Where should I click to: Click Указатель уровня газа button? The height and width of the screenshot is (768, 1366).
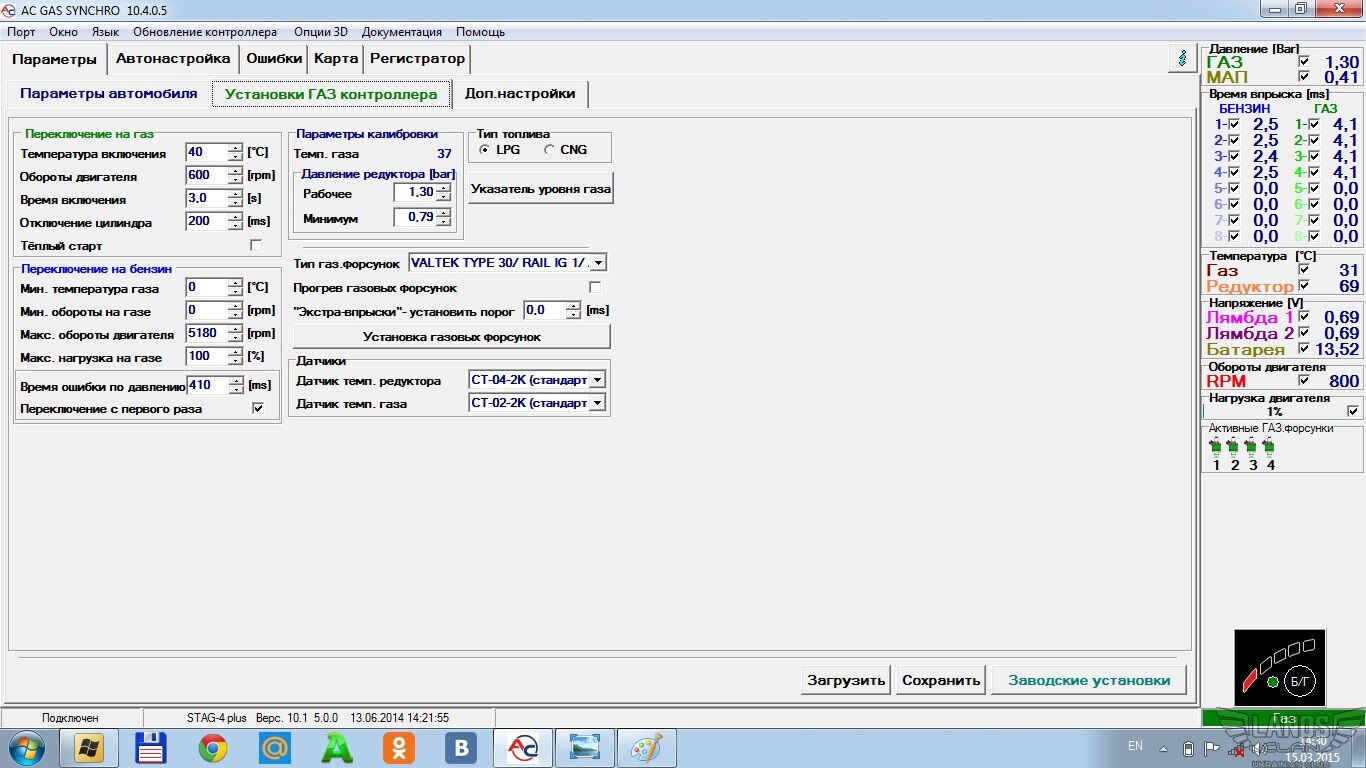point(541,188)
